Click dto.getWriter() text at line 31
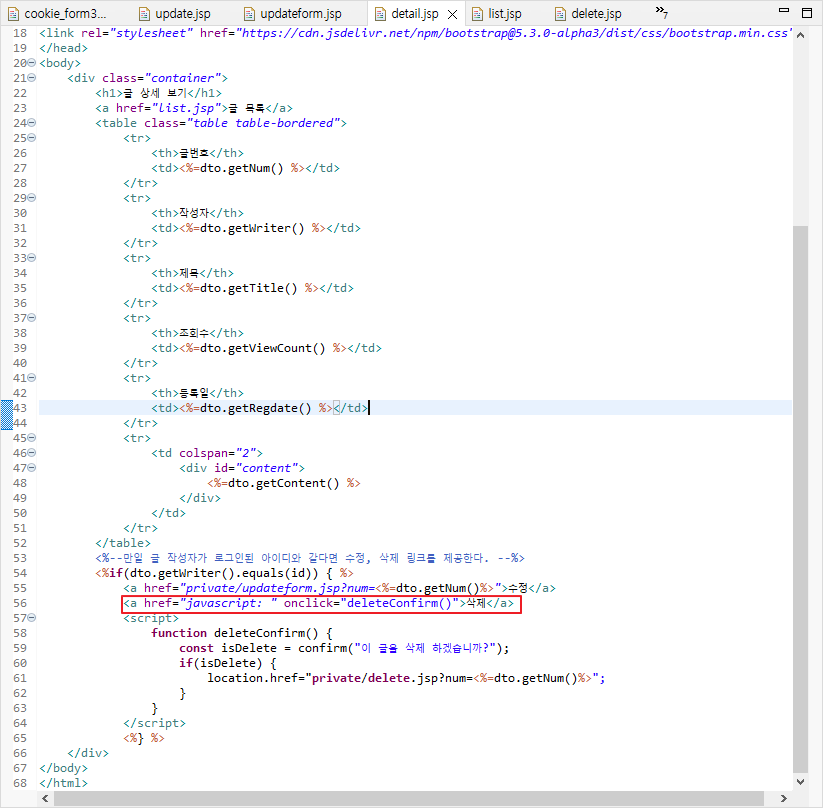This screenshot has height=808, width=823. coord(252,228)
